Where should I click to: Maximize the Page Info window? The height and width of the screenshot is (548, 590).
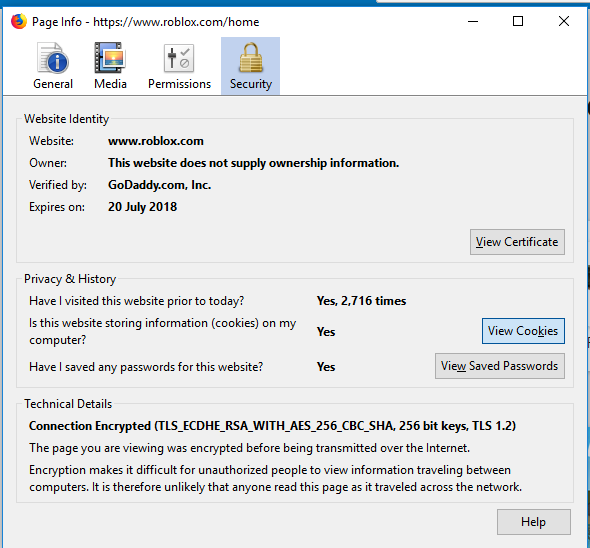(x=518, y=21)
